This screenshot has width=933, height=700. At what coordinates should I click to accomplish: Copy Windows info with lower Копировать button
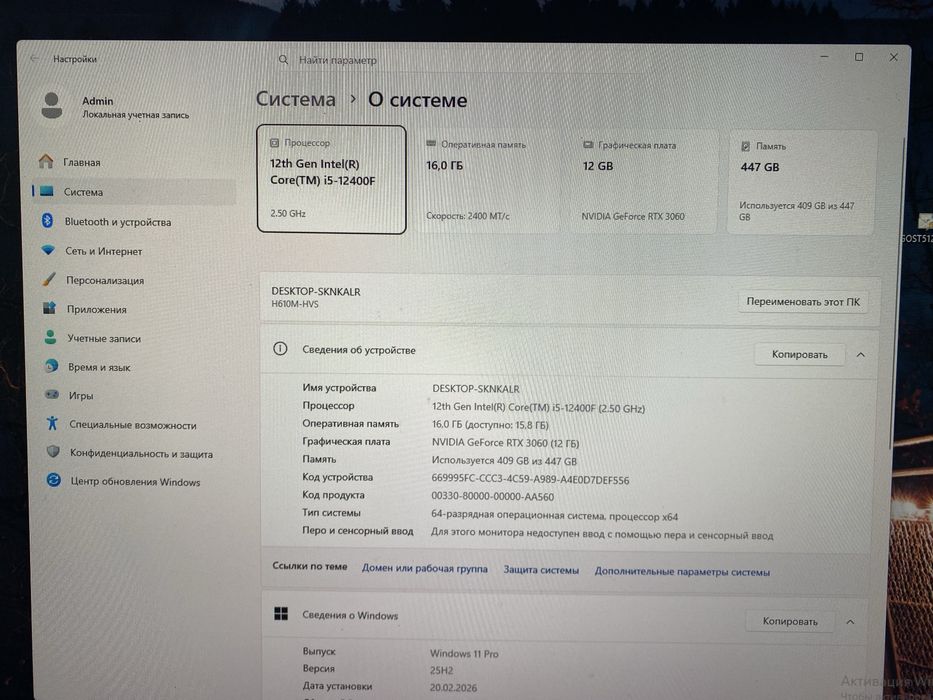click(790, 621)
